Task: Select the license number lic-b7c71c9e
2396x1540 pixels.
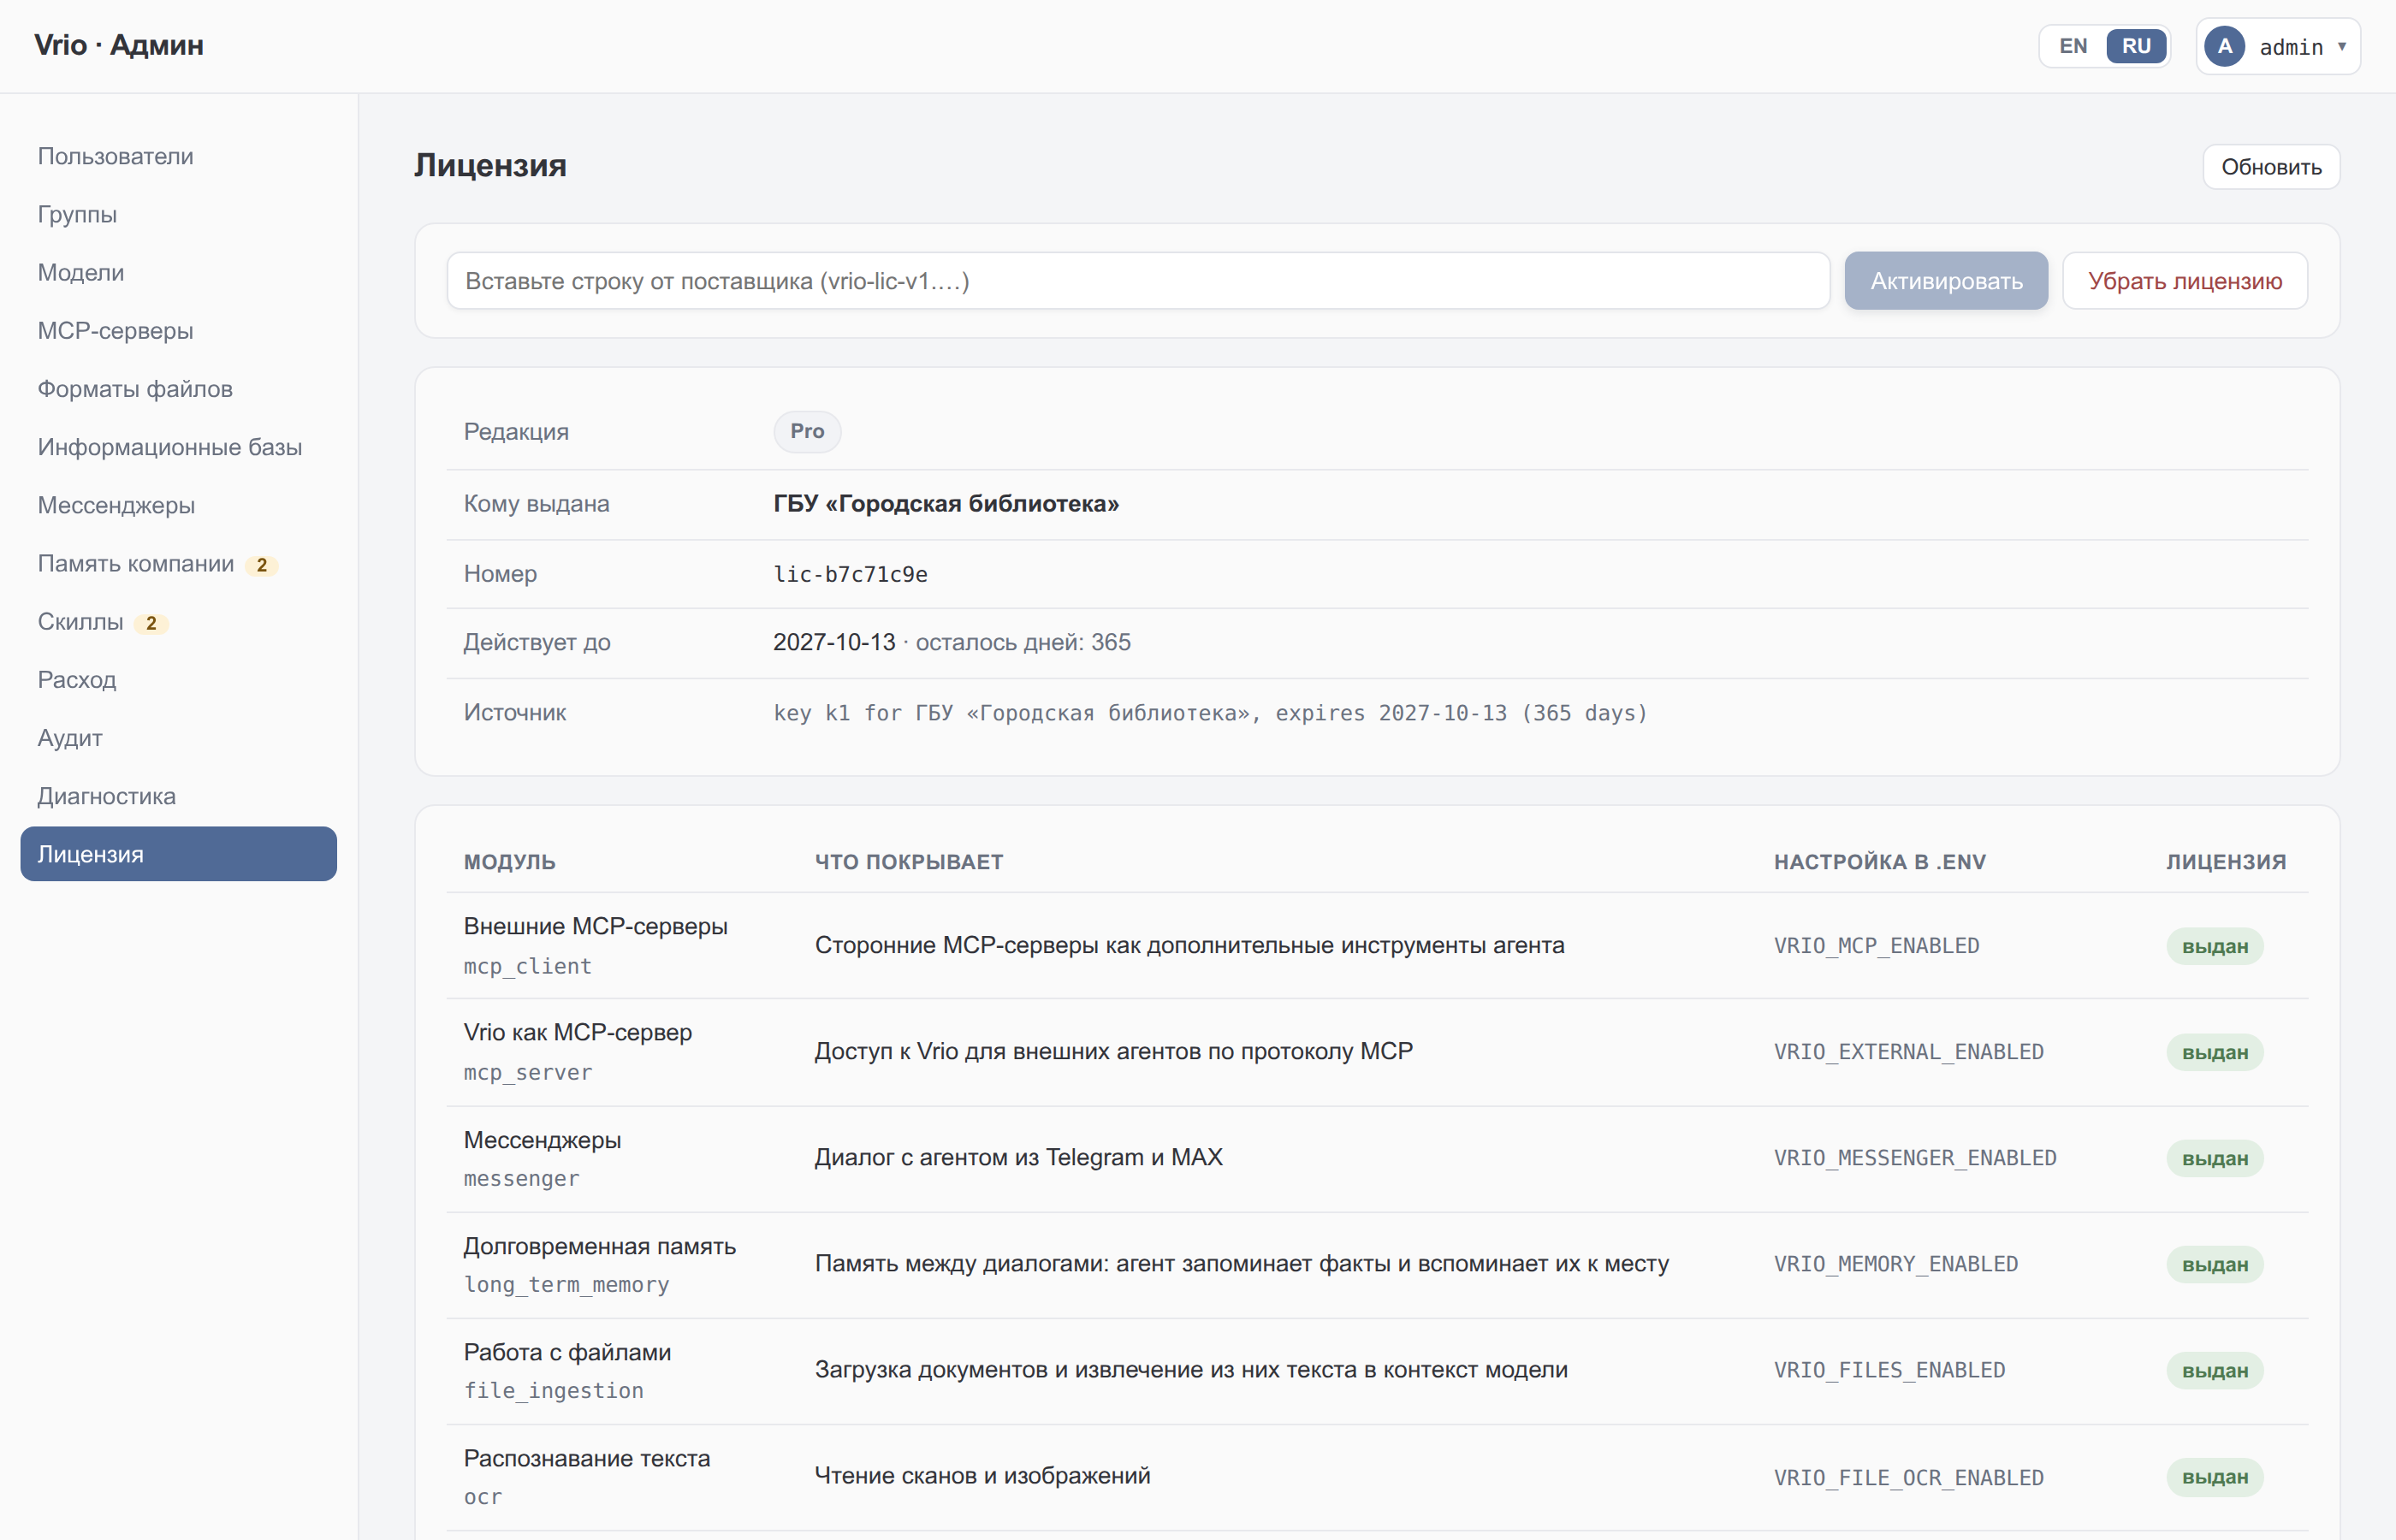Action: [x=851, y=574]
